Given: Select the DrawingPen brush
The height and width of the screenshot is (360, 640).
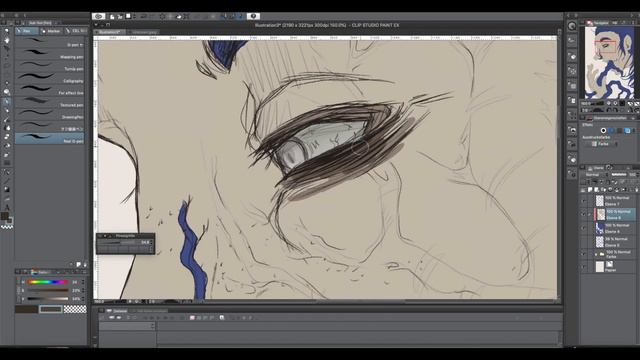Looking at the screenshot, I should 50,115.
